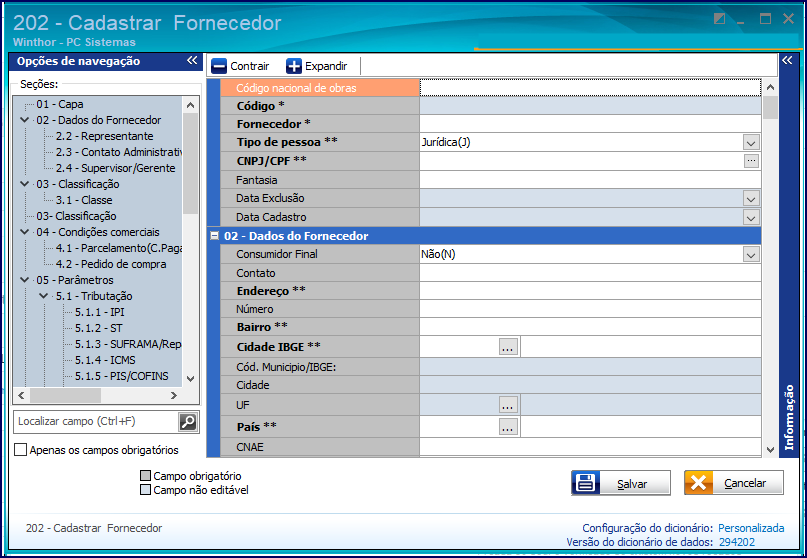Select 4.1 - Parcelamento tree item

(118, 248)
